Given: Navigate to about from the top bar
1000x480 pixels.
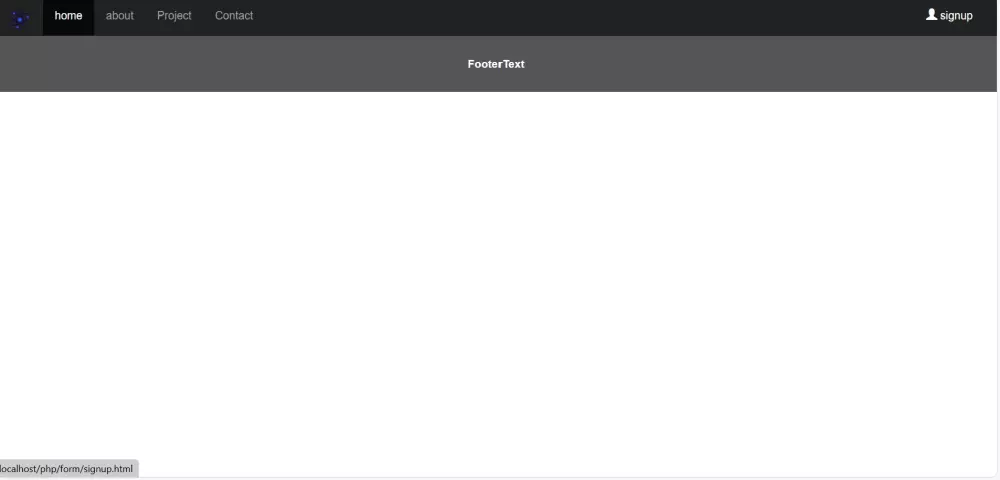Looking at the screenshot, I should pos(120,16).
